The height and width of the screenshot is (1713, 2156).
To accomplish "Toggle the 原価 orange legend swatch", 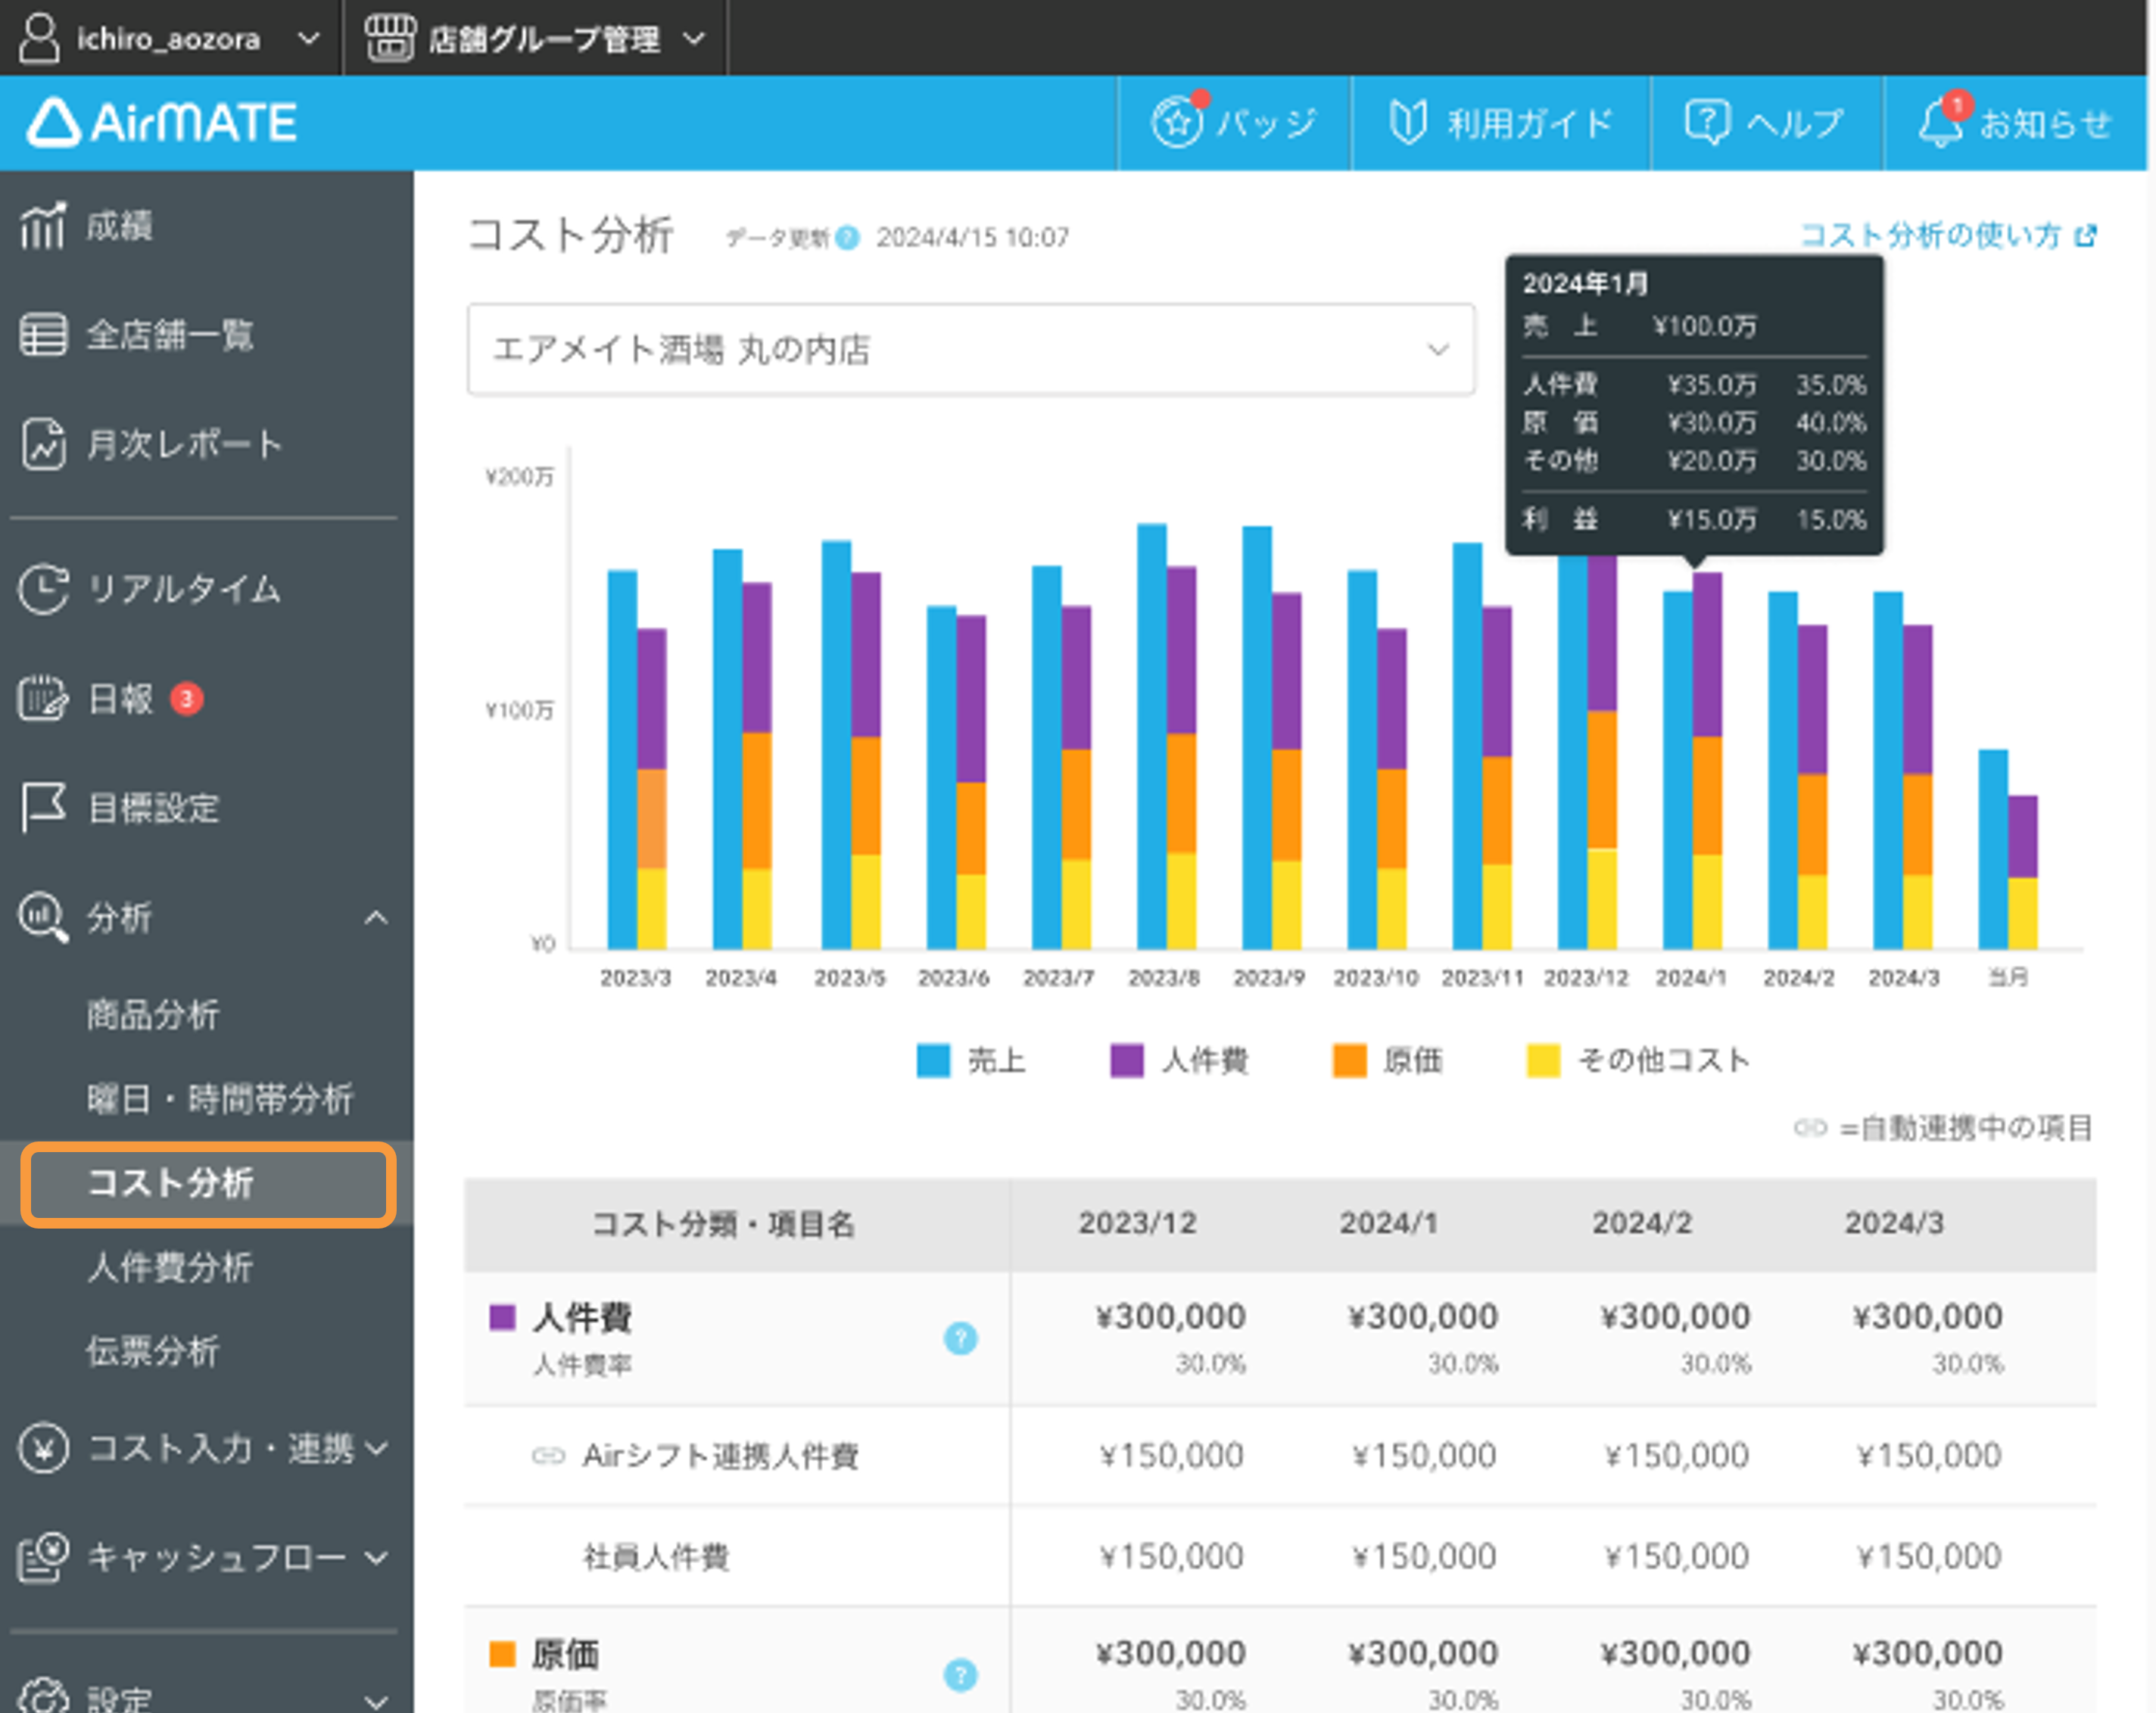I will point(1349,1060).
